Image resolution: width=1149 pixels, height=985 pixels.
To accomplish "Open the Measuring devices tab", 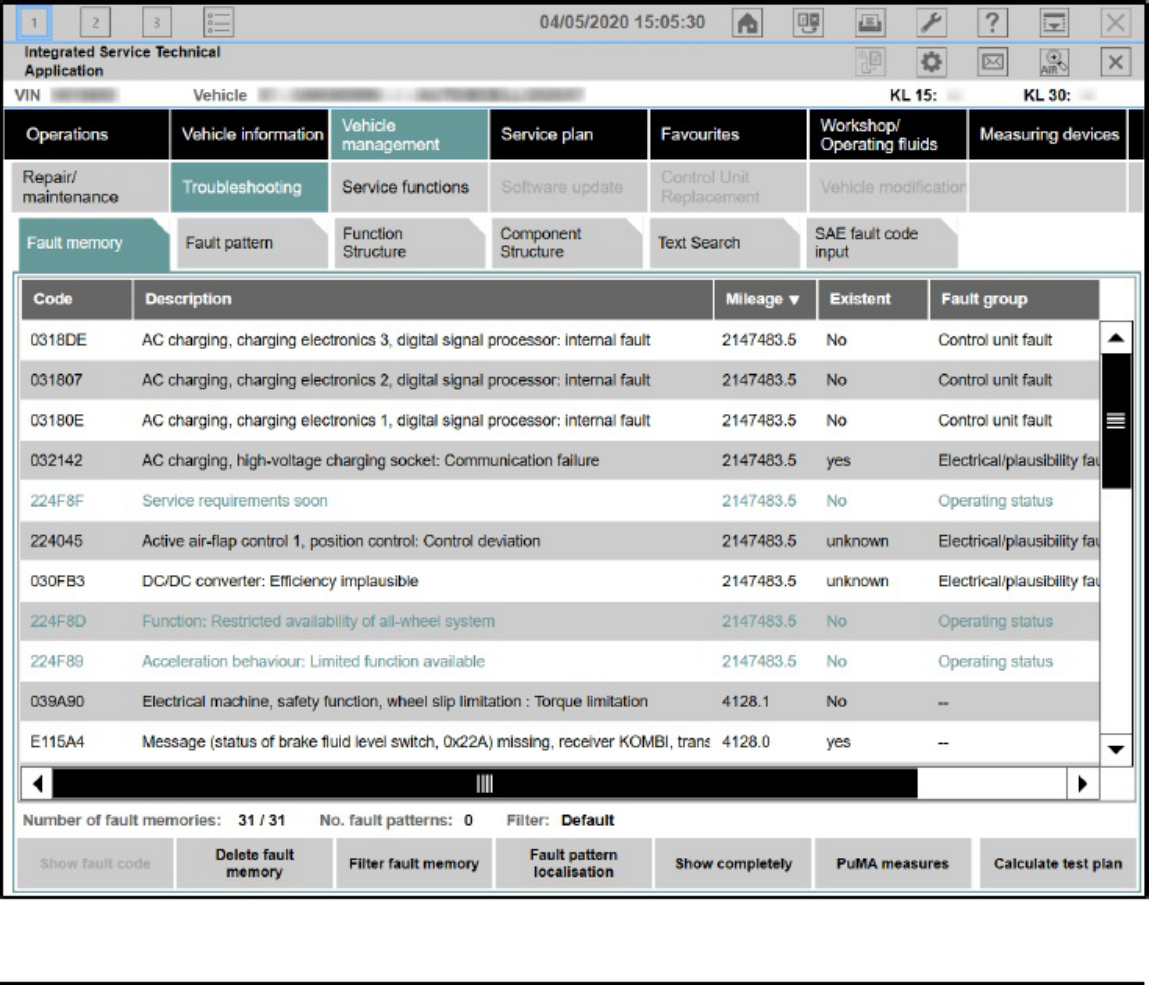I will (x=1048, y=135).
